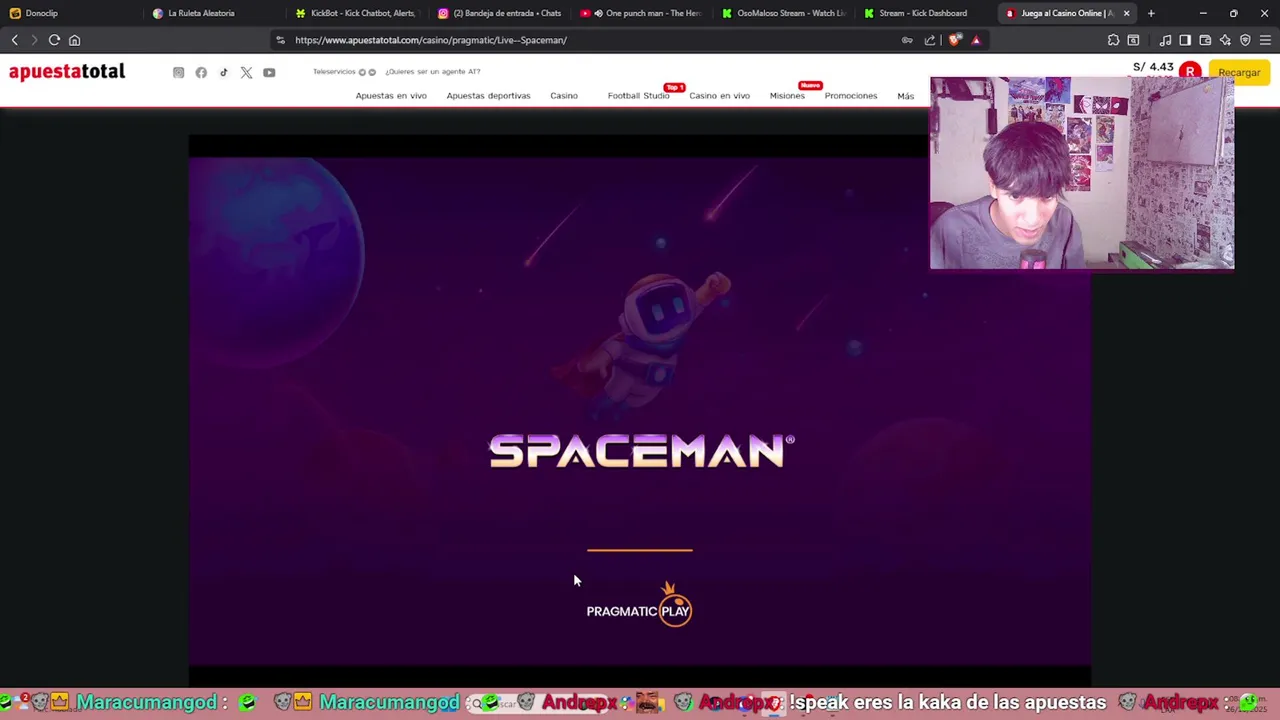Open Leo AI sparkle icon
Viewport: 1280px width, 720px height.
point(1225,40)
